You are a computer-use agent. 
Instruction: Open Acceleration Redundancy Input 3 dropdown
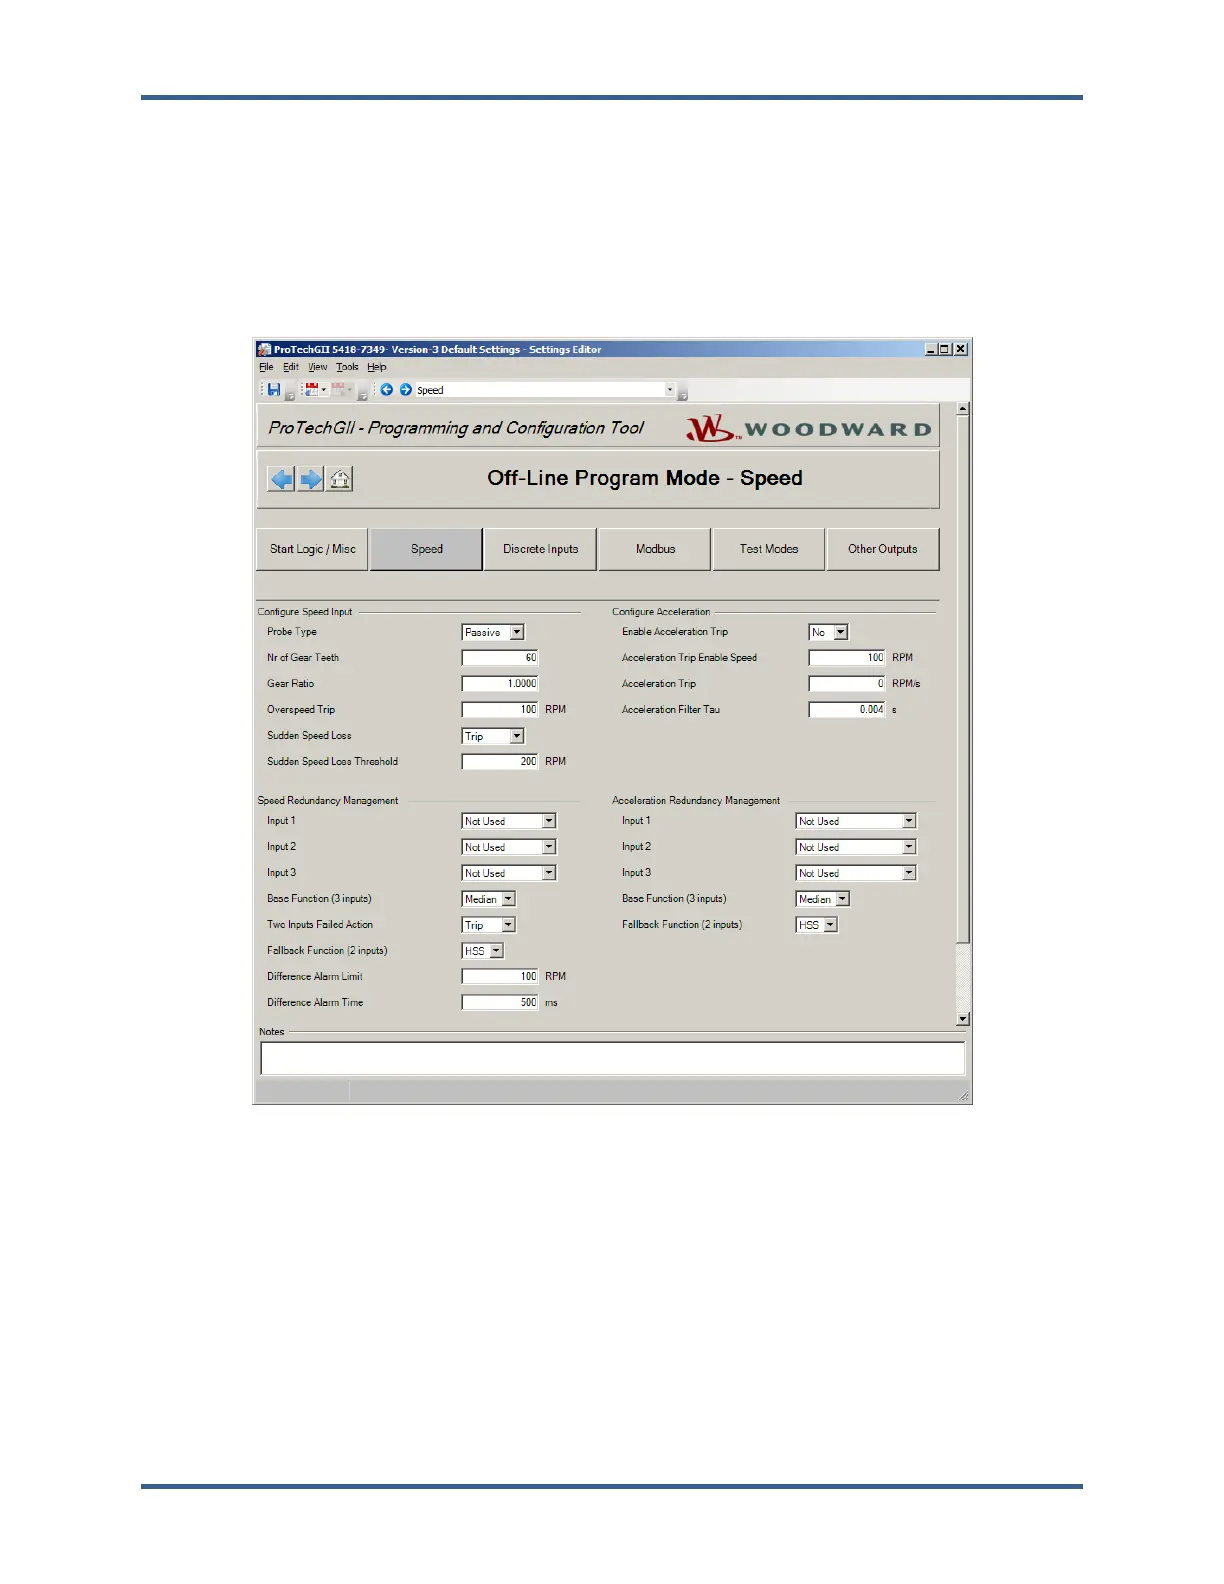click(x=909, y=873)
